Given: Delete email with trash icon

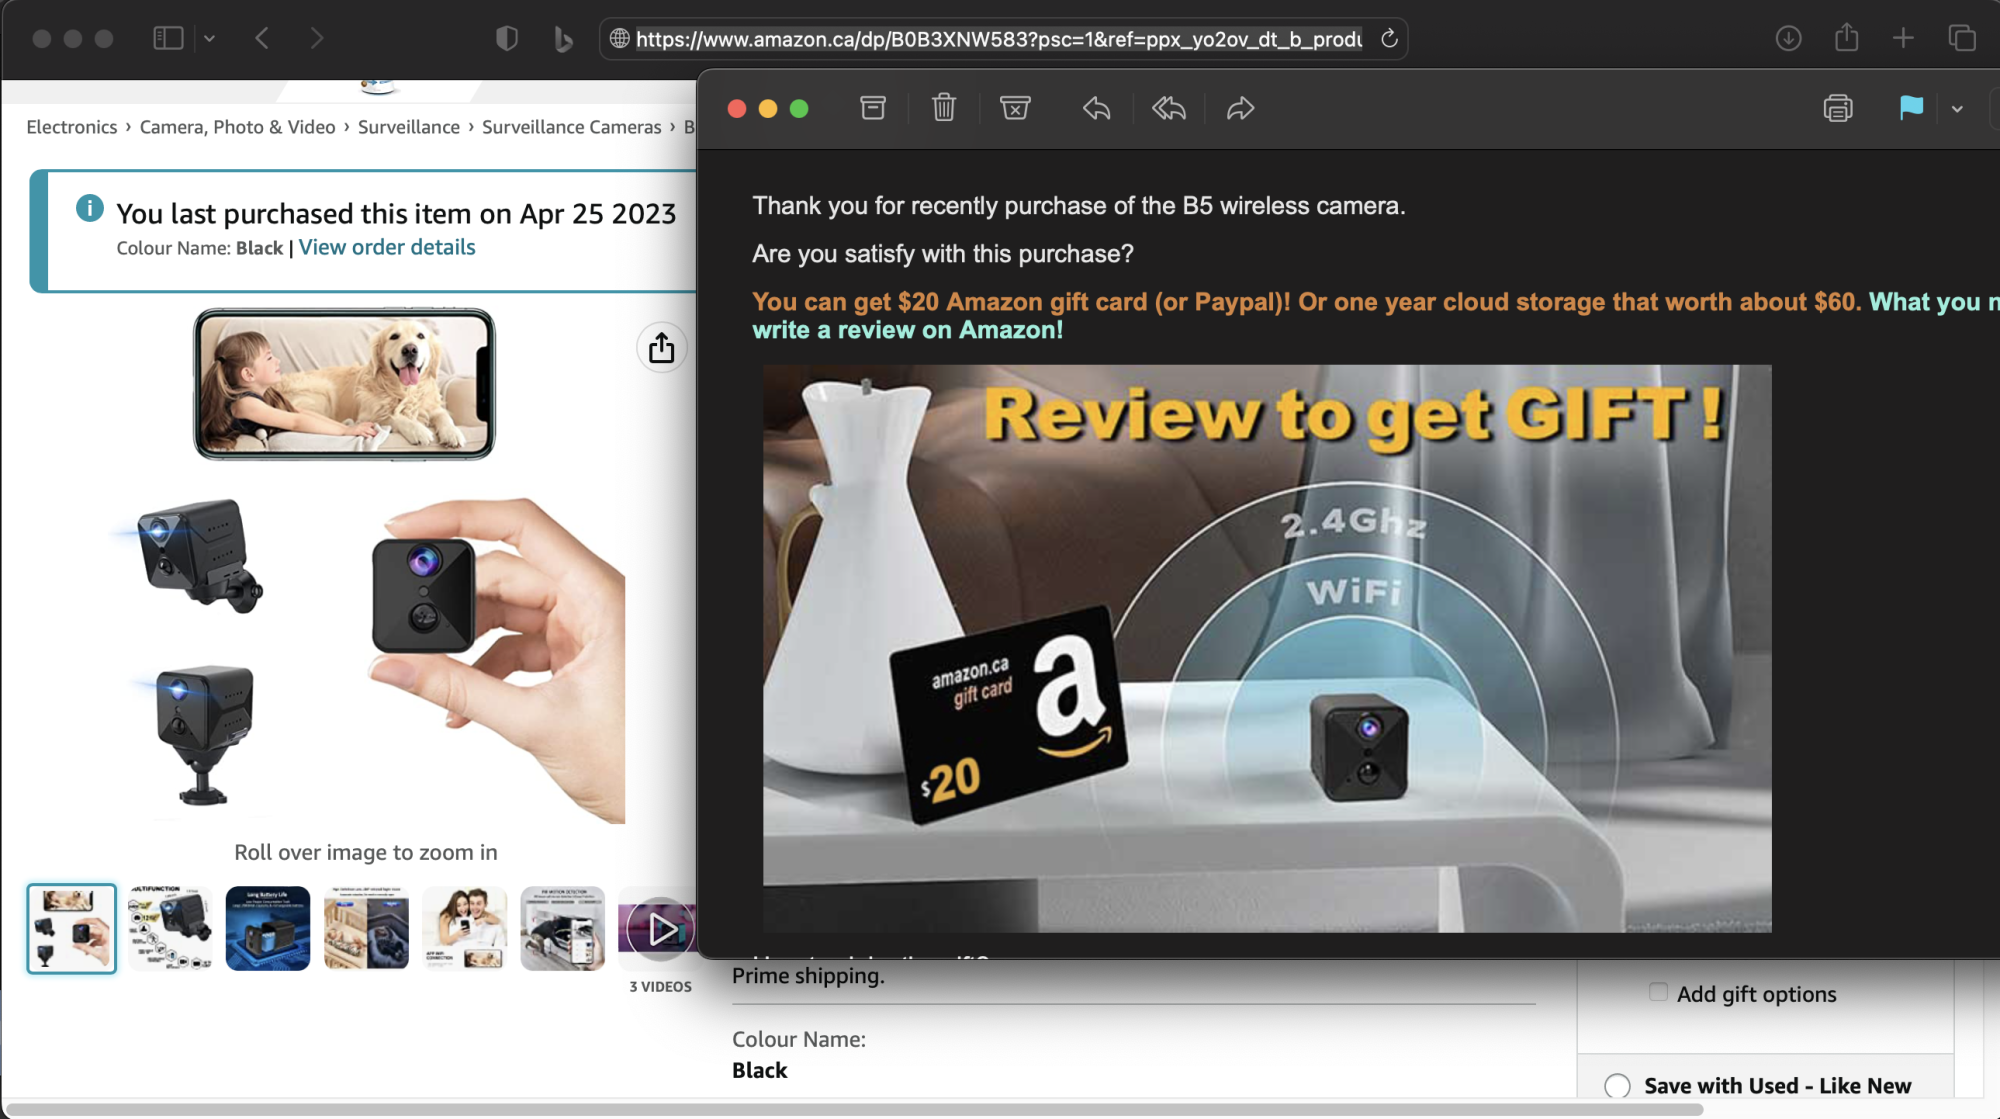Looking at the screenshot, I should coord(944,108).
